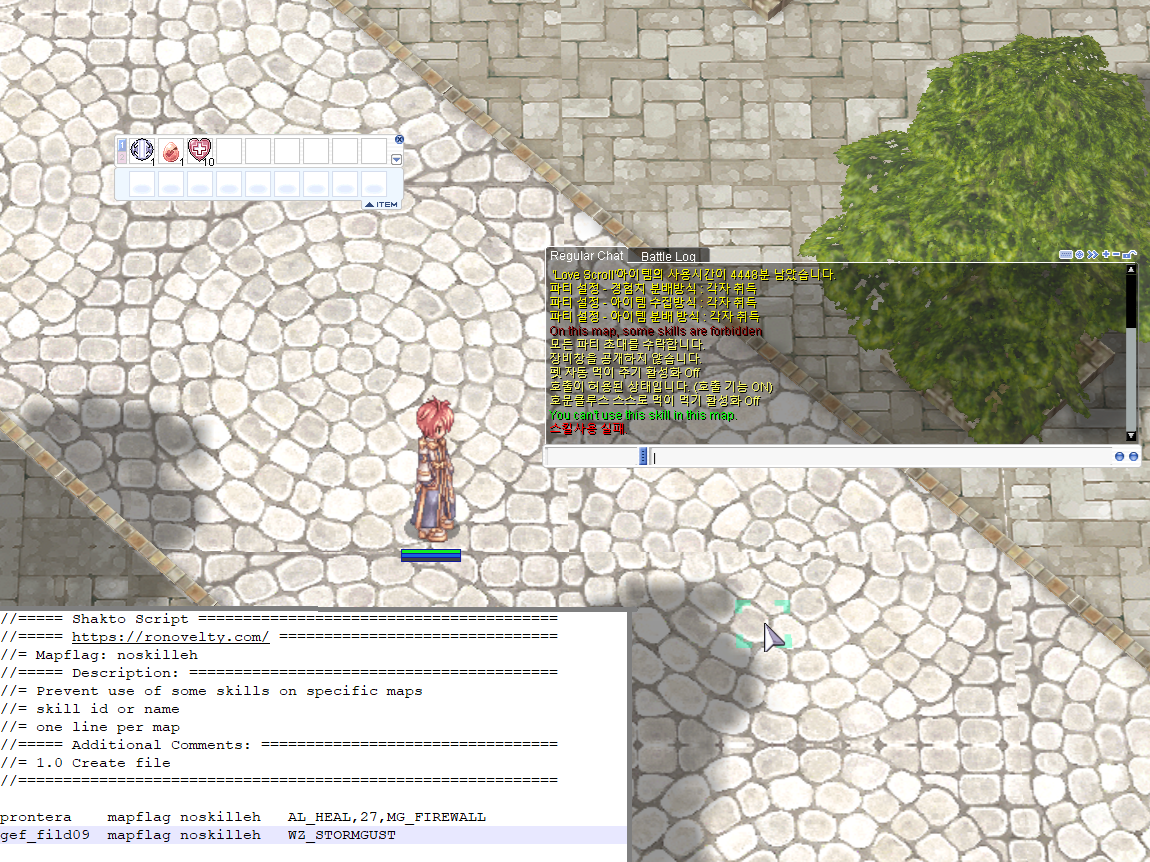Toggle hotbar row selector to page 1
The image size is (1150, 862).
pos(121,144)
